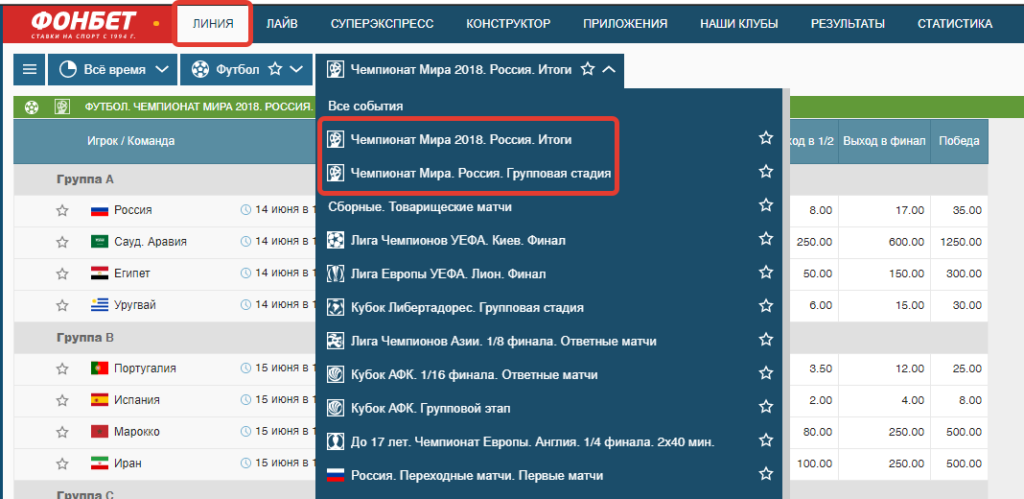
Task: Click Лига Чемпионов Азии icon
Action: pos(336,341)
